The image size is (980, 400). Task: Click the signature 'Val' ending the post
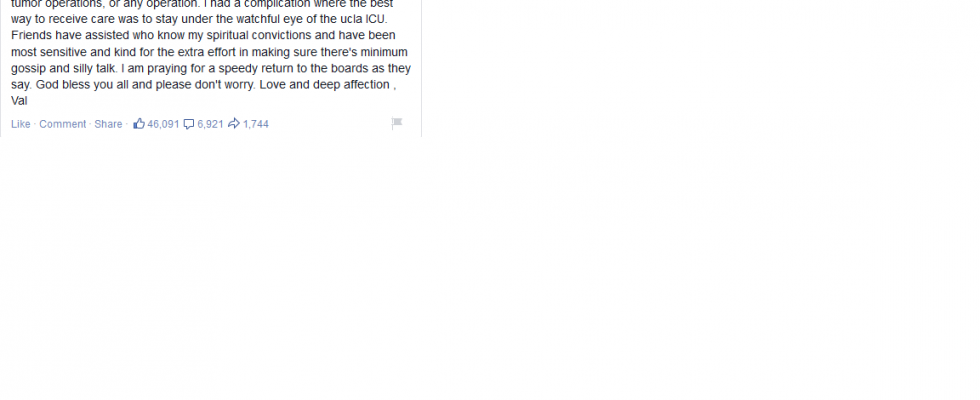[x=19, y=101]
